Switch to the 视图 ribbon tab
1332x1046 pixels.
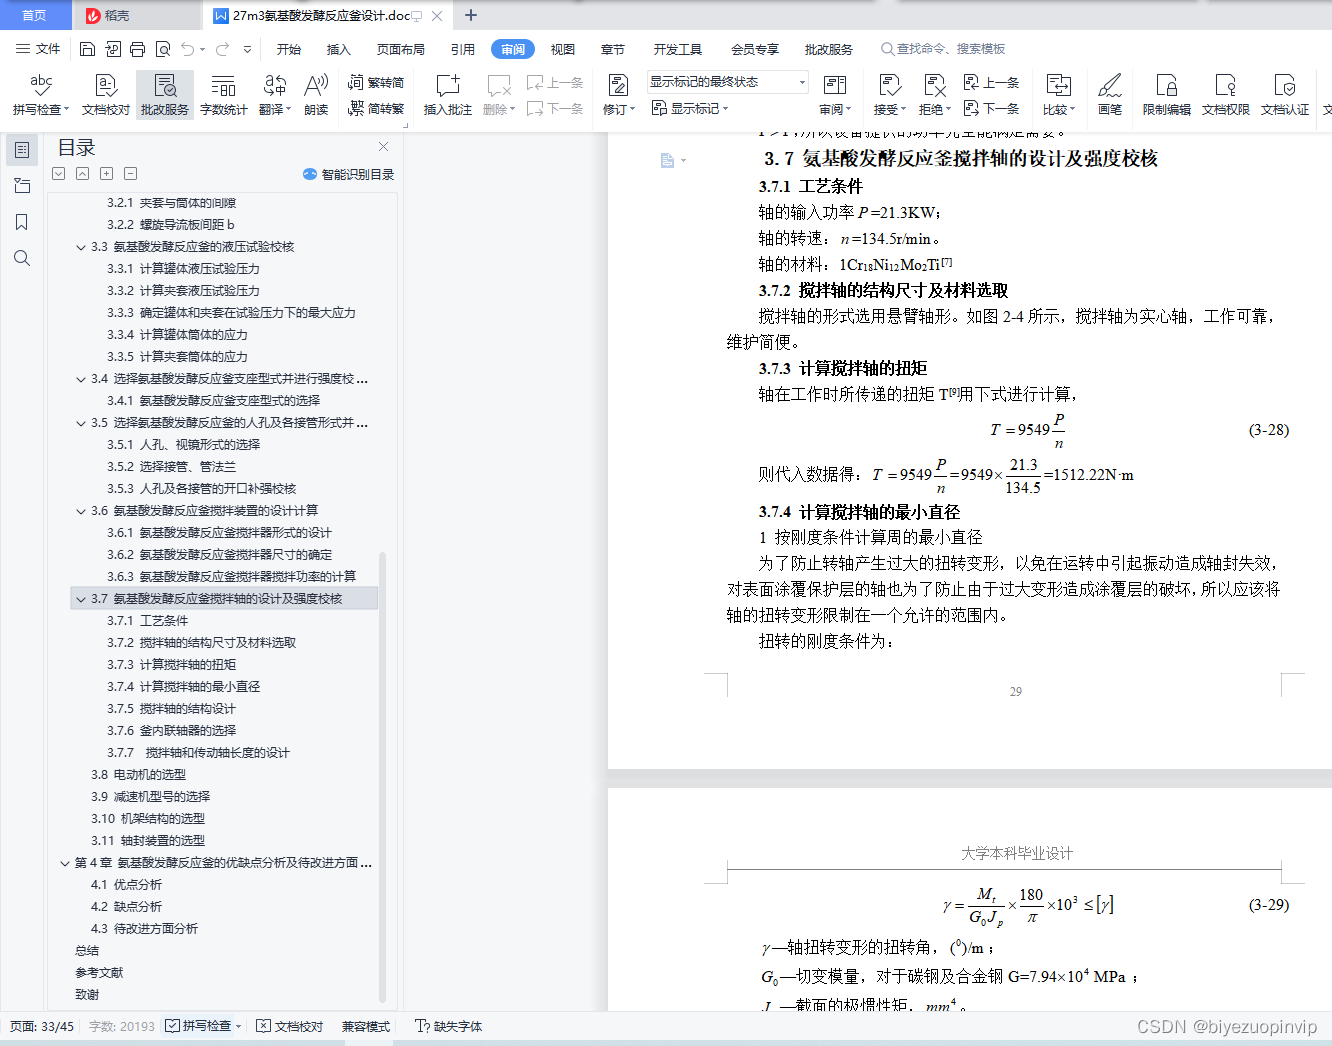click(x=563, y=49)
